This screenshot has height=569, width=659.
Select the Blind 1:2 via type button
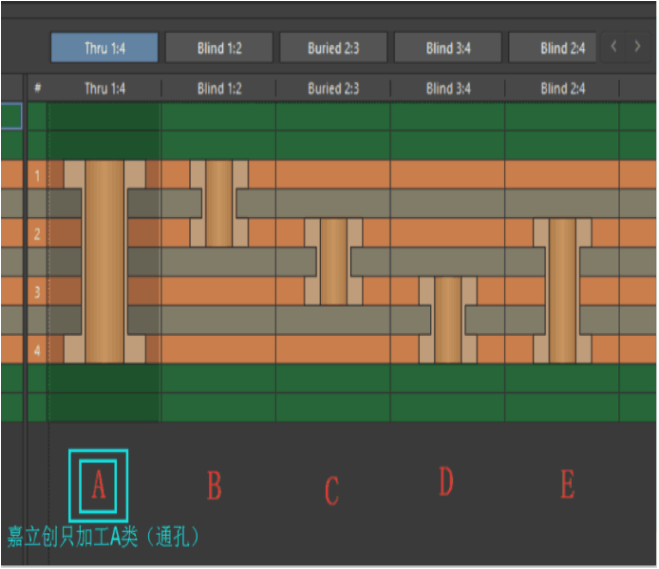tap(219, 48)
